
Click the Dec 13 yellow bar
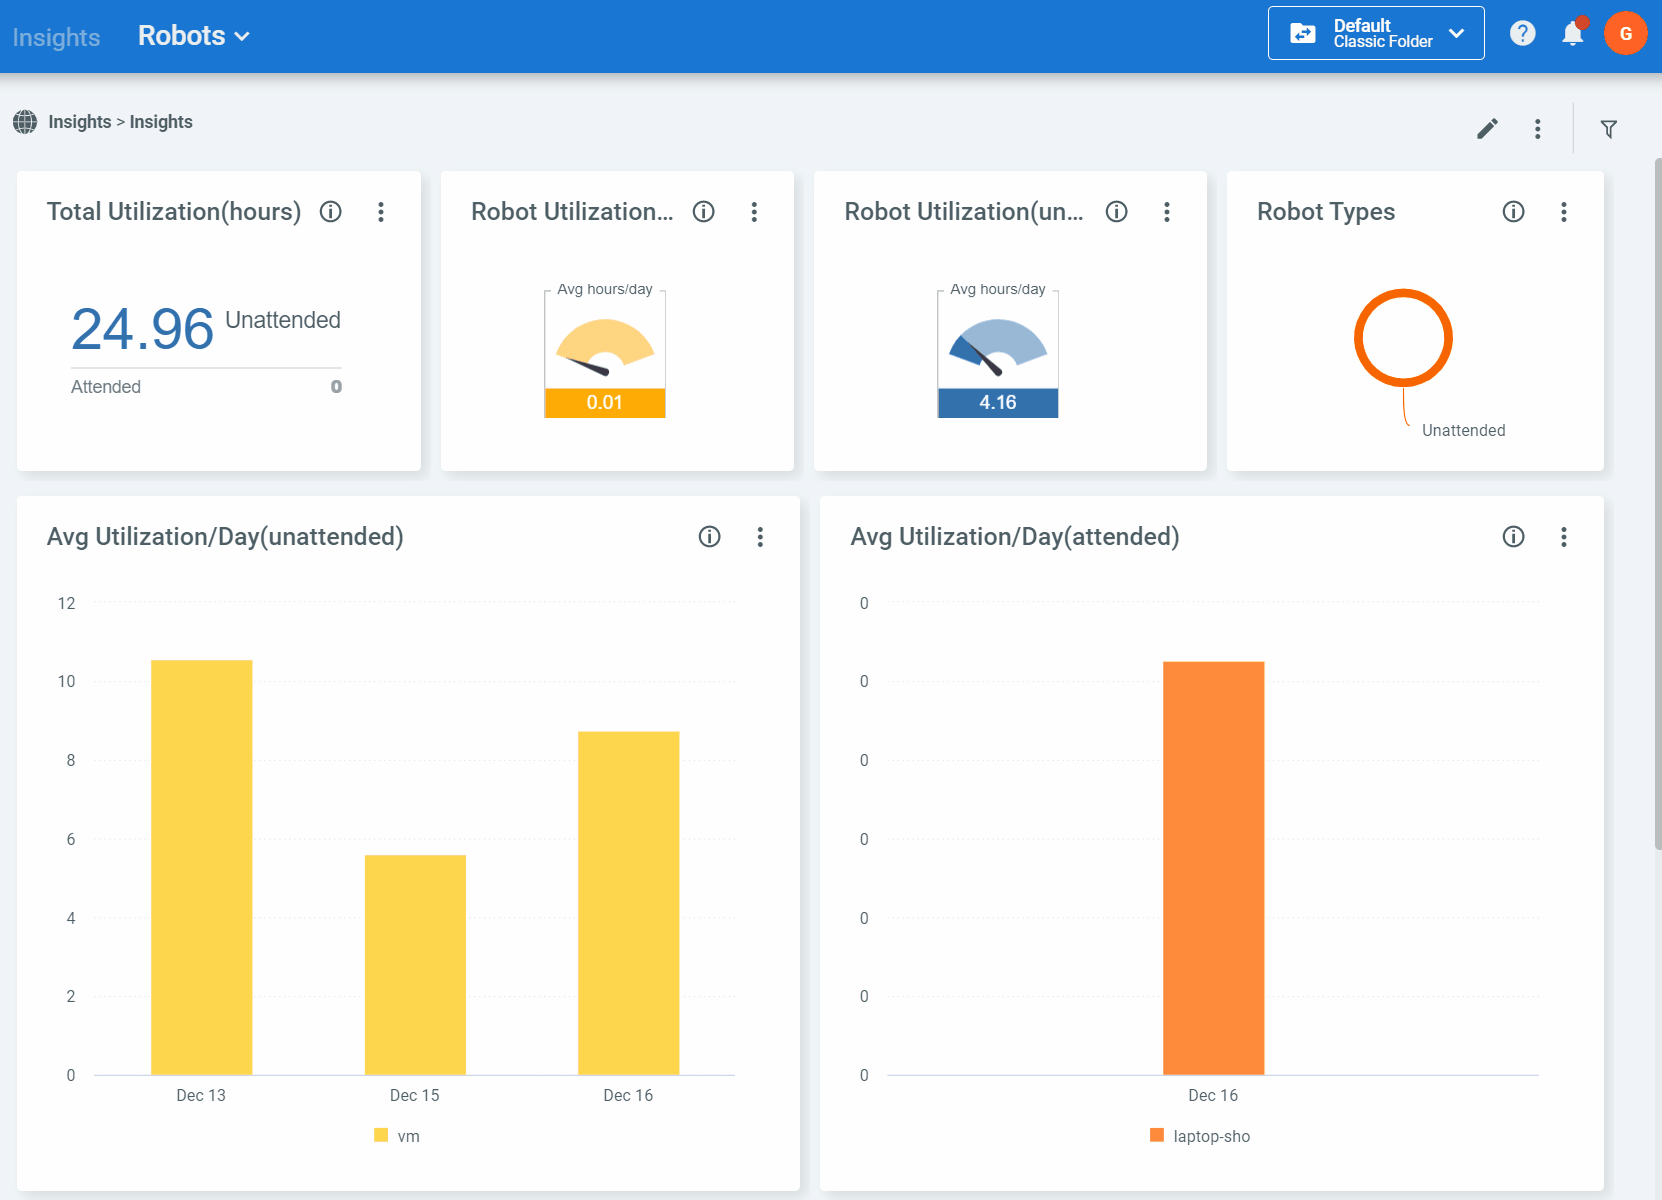[x=202, y=868]
